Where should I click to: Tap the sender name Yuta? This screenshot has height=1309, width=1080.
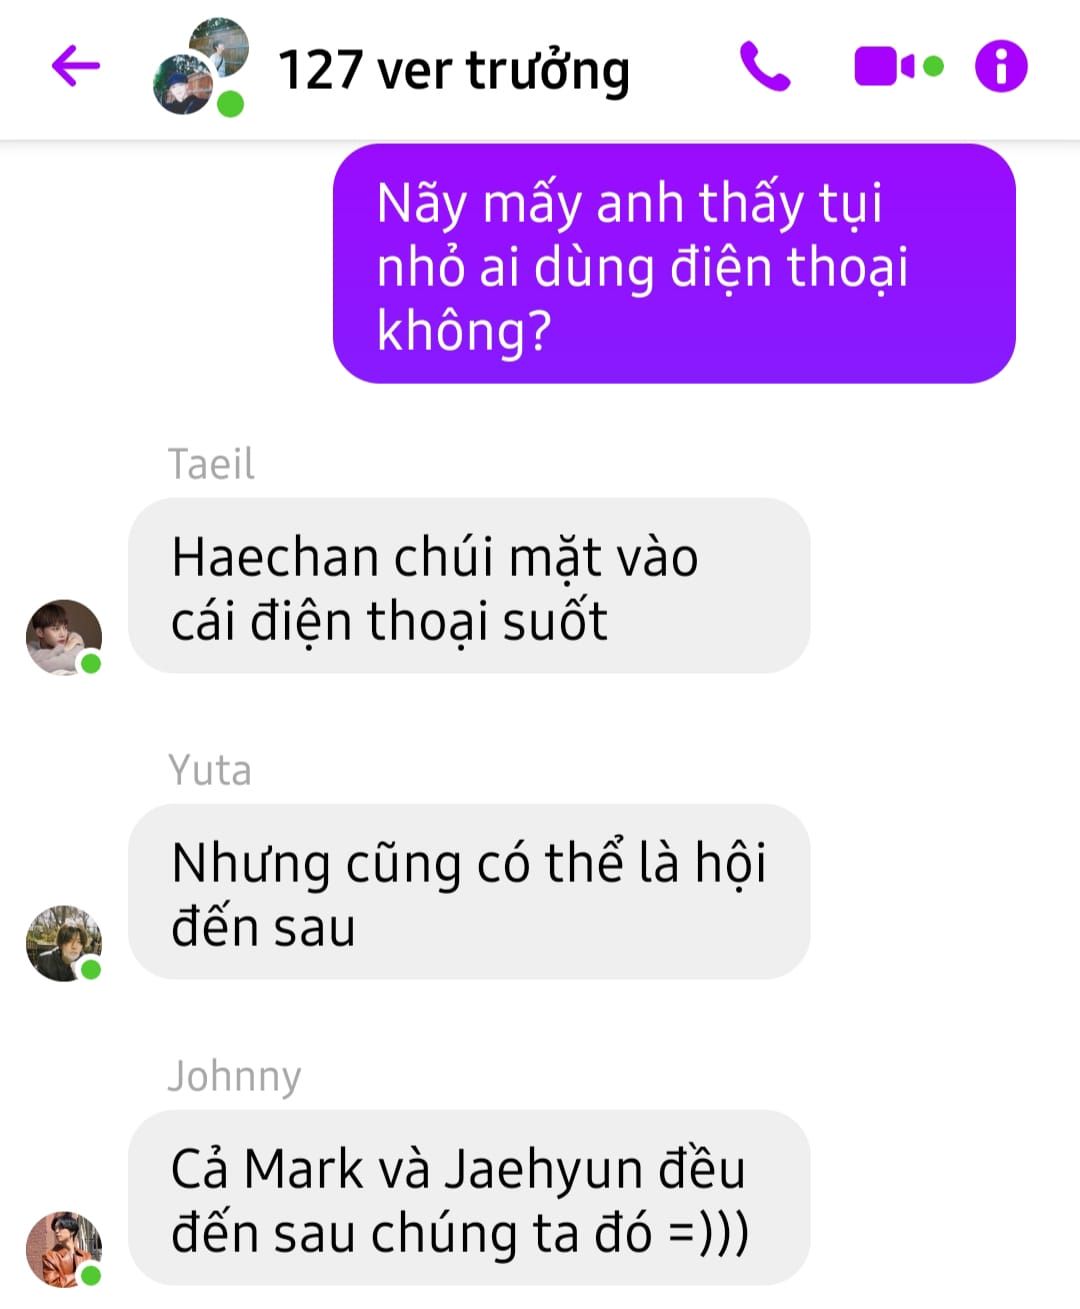click(x=210, y=770)
